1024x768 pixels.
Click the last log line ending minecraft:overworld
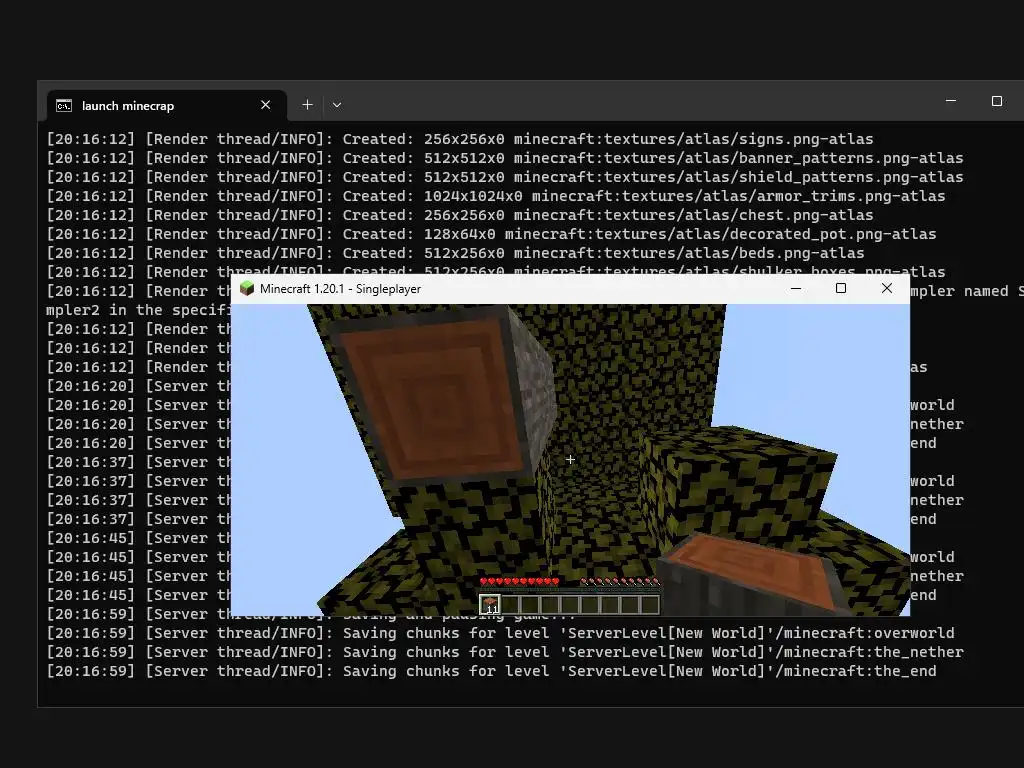click(500, 633)
